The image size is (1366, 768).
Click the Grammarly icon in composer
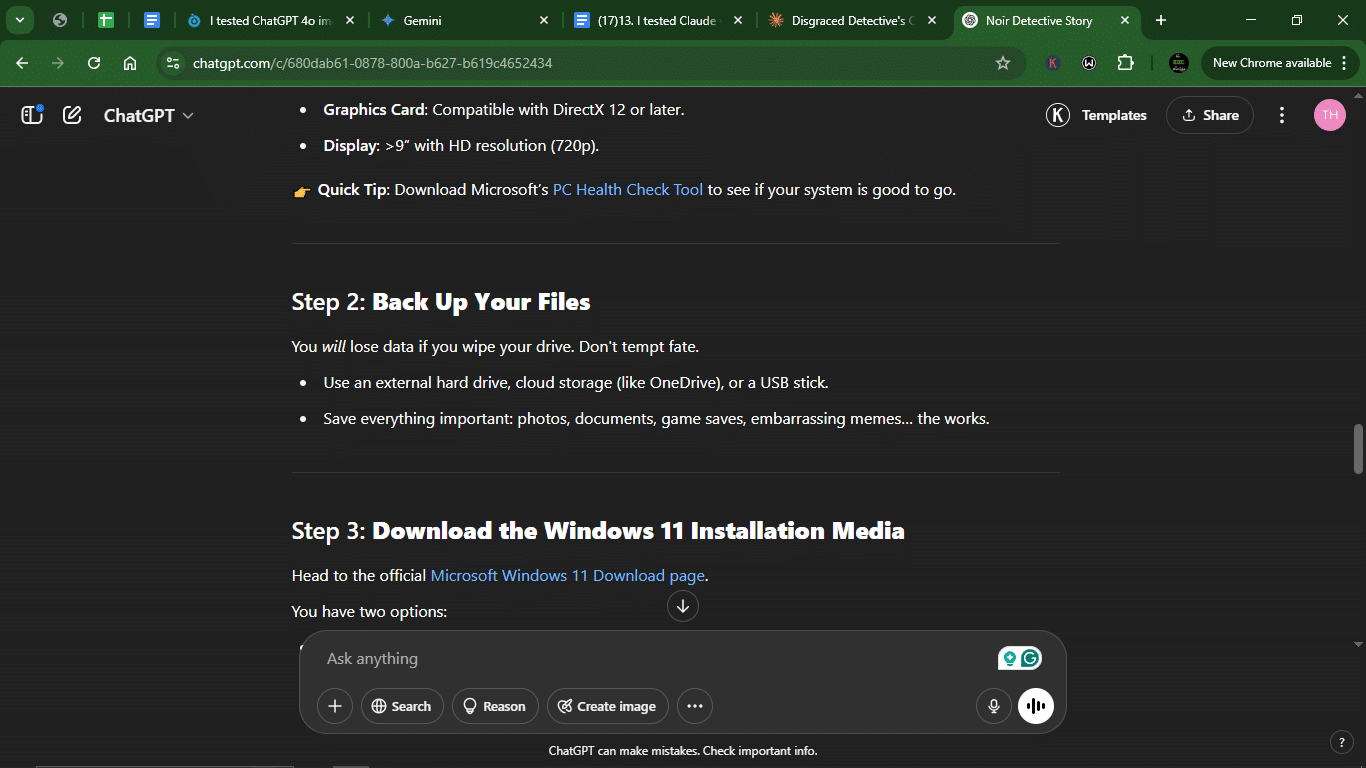click(x=1031, y=658)
